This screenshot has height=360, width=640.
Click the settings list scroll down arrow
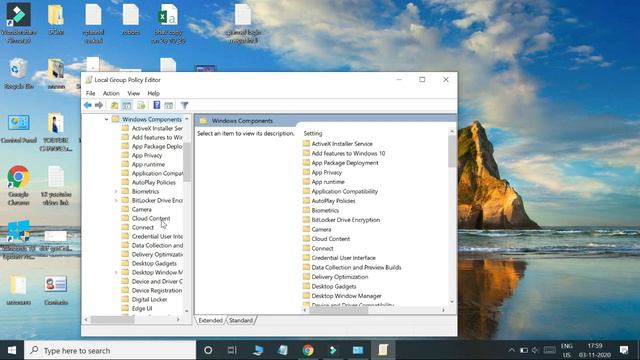[x=452, y=302]
